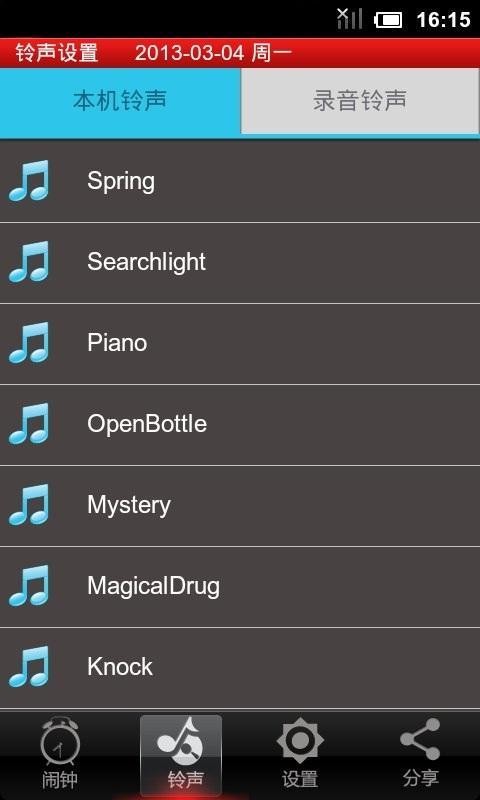Tap the music note icon beside MagicalDrug
Image resolution: width=480 pixels, height=800 pixels.
(x=29, y=586)
